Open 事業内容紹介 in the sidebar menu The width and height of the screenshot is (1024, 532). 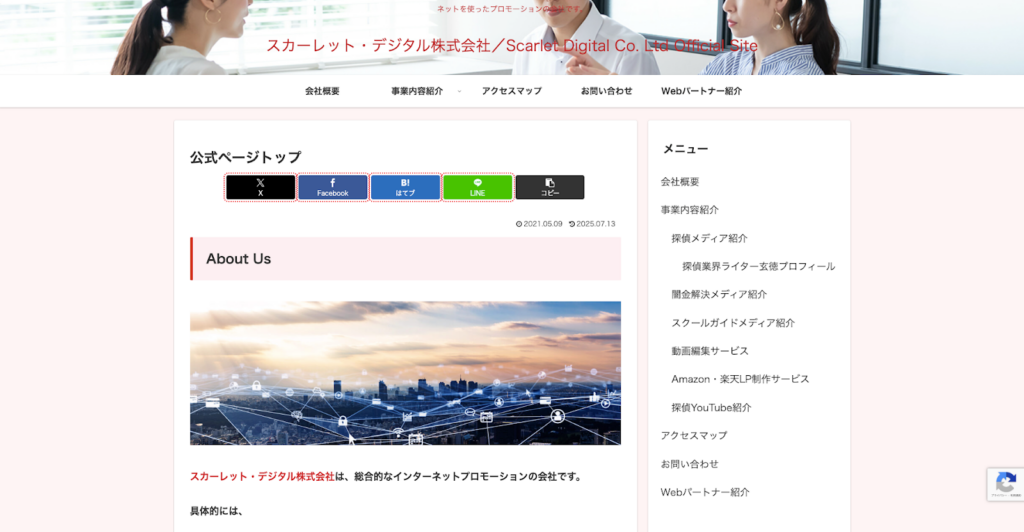pyautogui.click(x=690, y=210)
